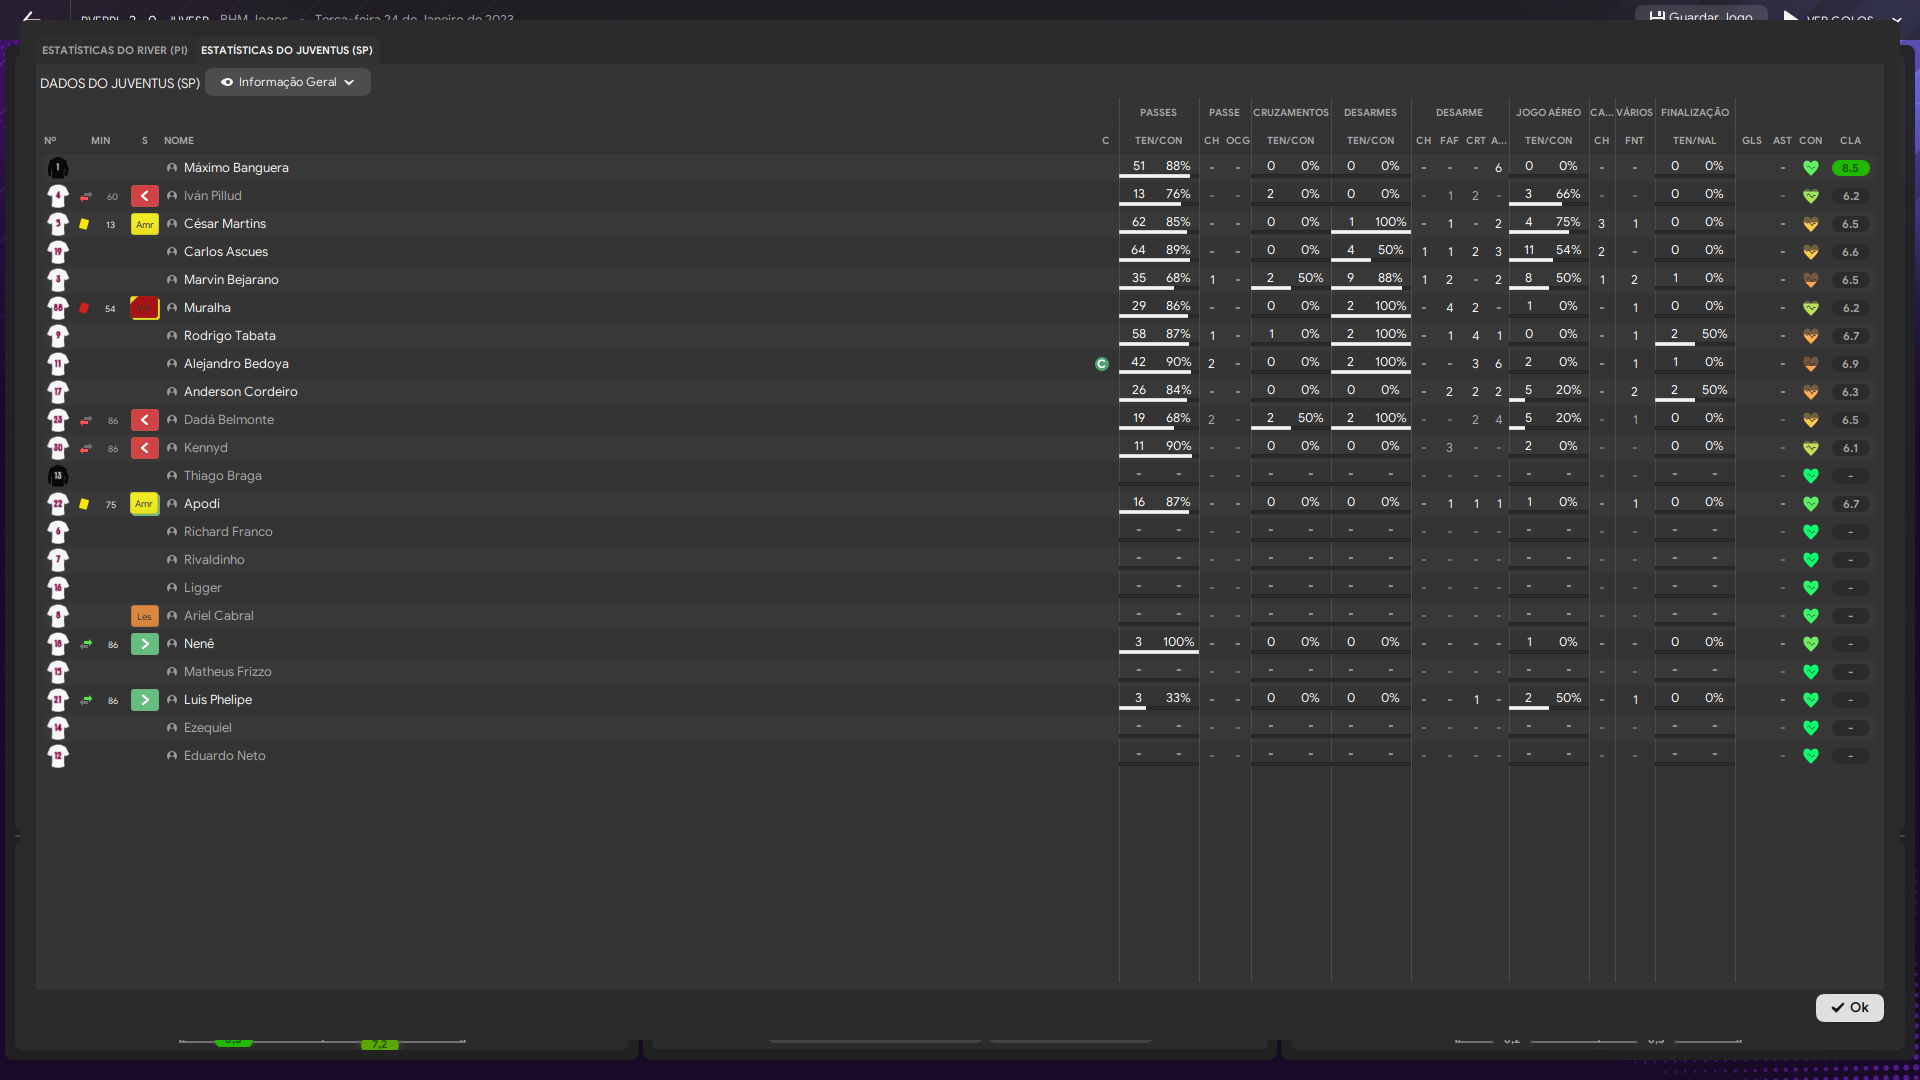Click Máximo Banguera's goalkeeper shirt icon
This screenshot has height=1080, width=1920.
tap(58, 168)
